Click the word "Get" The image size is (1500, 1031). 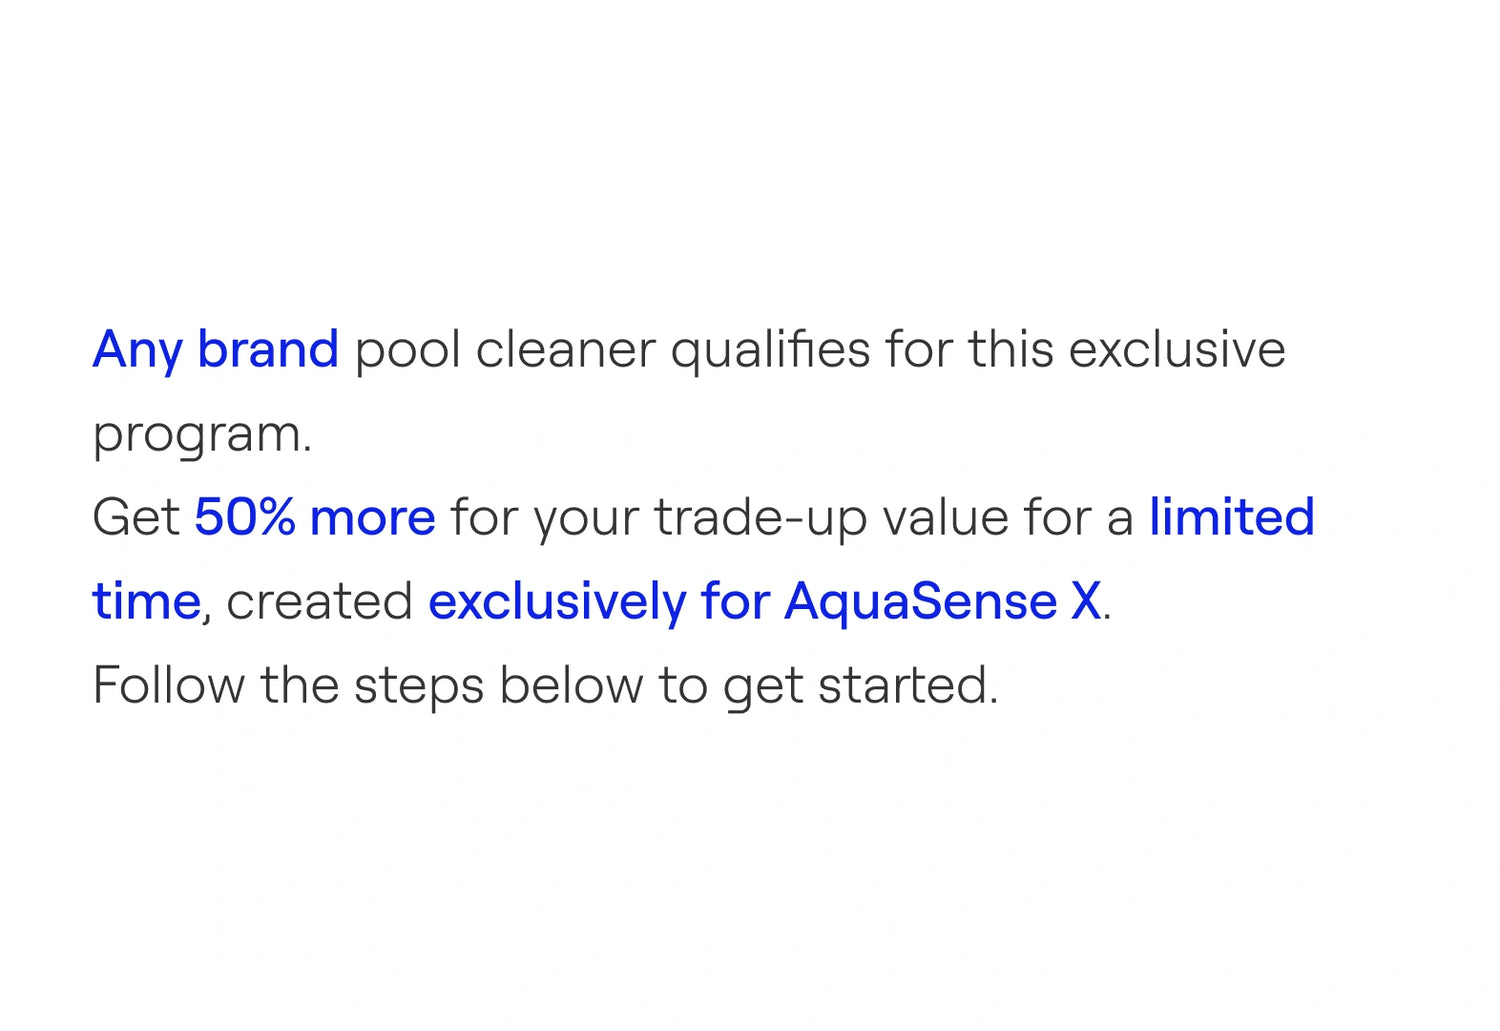click(x=135, y=518)
